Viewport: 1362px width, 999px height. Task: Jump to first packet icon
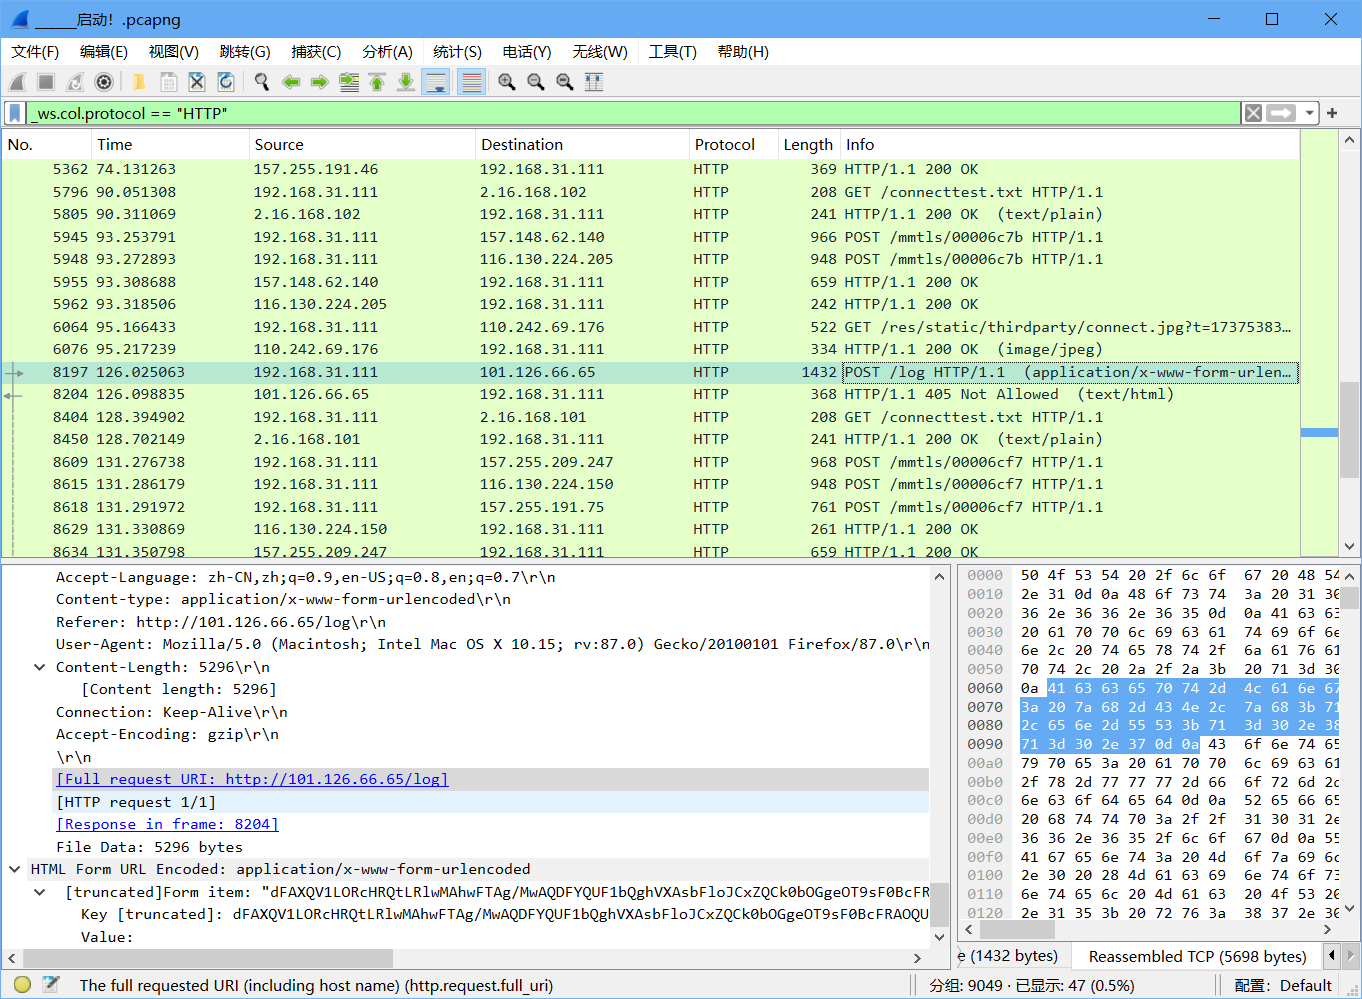click(377, 82)
